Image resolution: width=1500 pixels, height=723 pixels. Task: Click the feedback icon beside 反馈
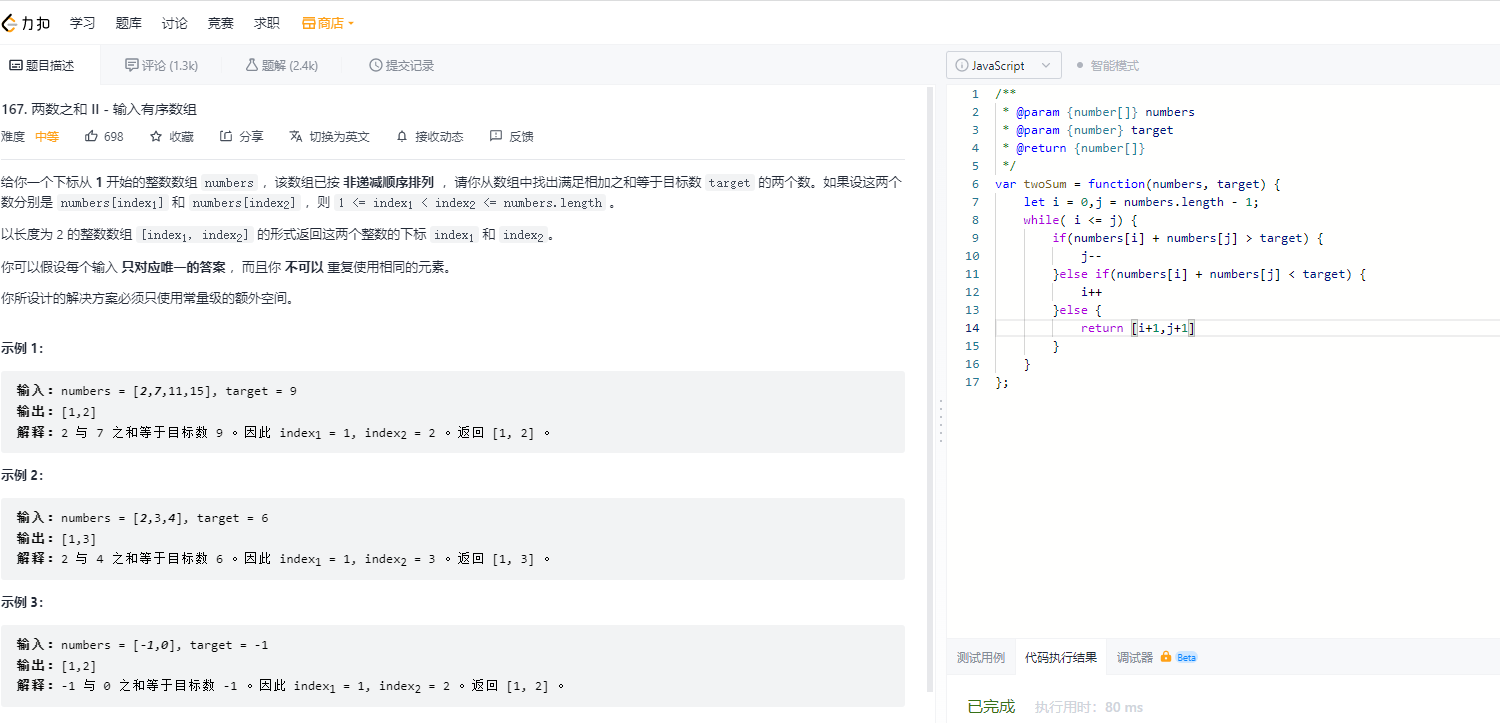tap(496, 136)
